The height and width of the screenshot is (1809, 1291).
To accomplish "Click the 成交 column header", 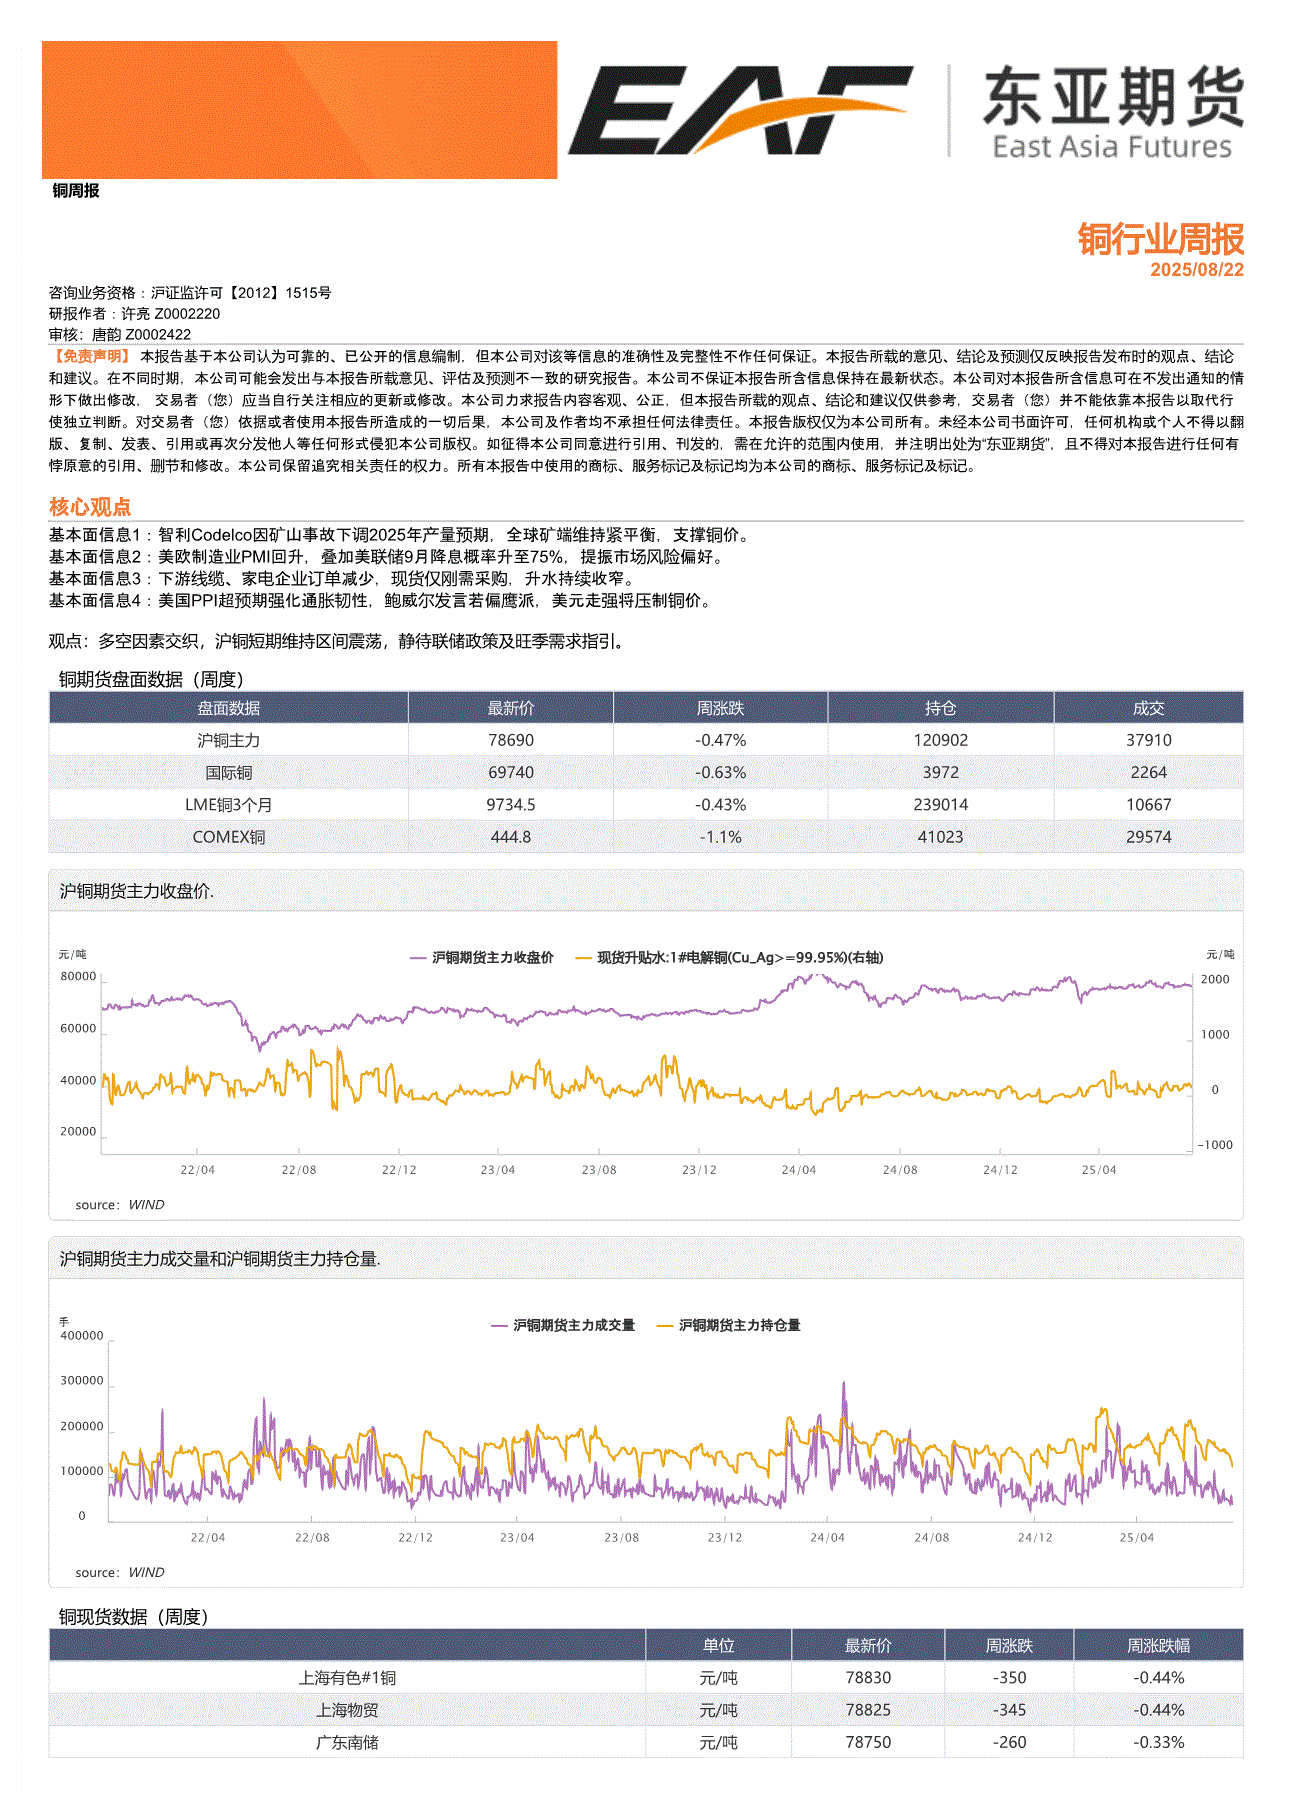I will click(x=1149, y=708).
